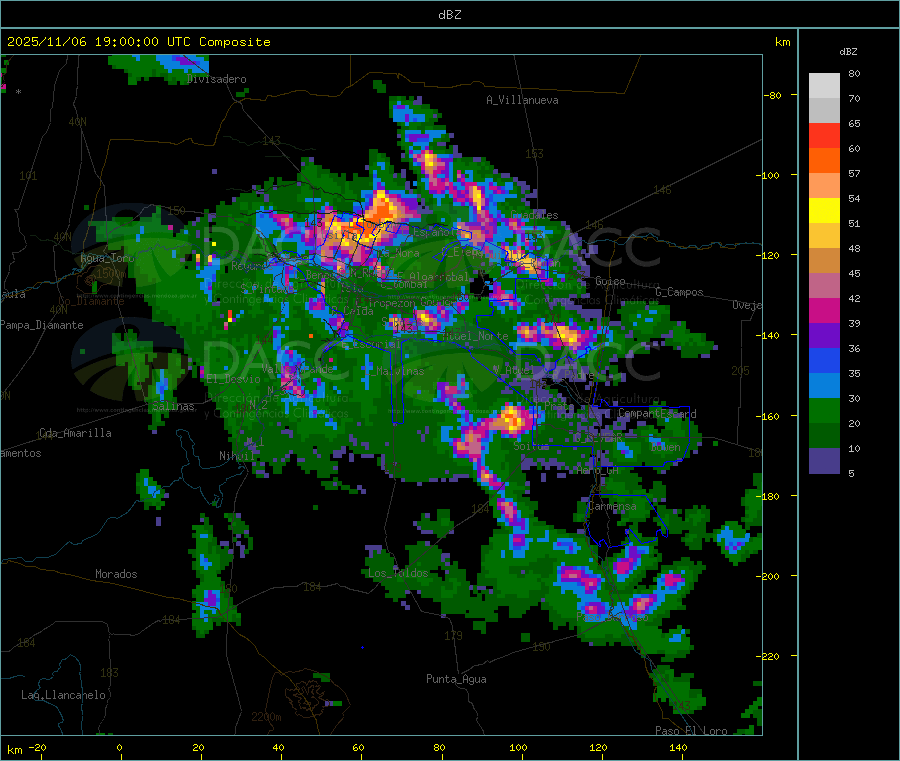
Task: Click the Soitue place label
Action: click(x=531, y=446)
